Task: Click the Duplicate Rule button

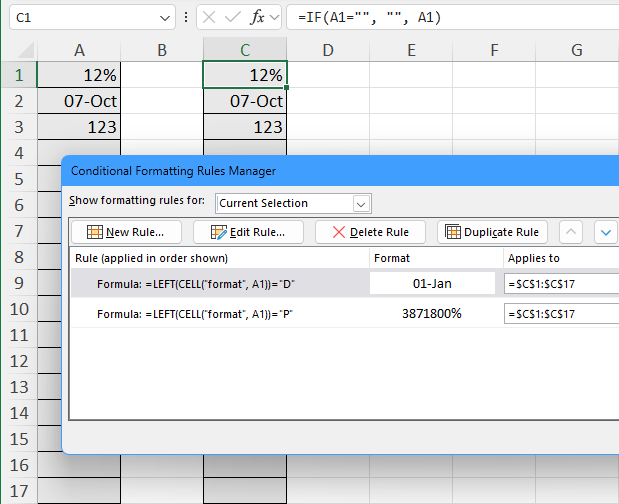Action: click(492, 232)
